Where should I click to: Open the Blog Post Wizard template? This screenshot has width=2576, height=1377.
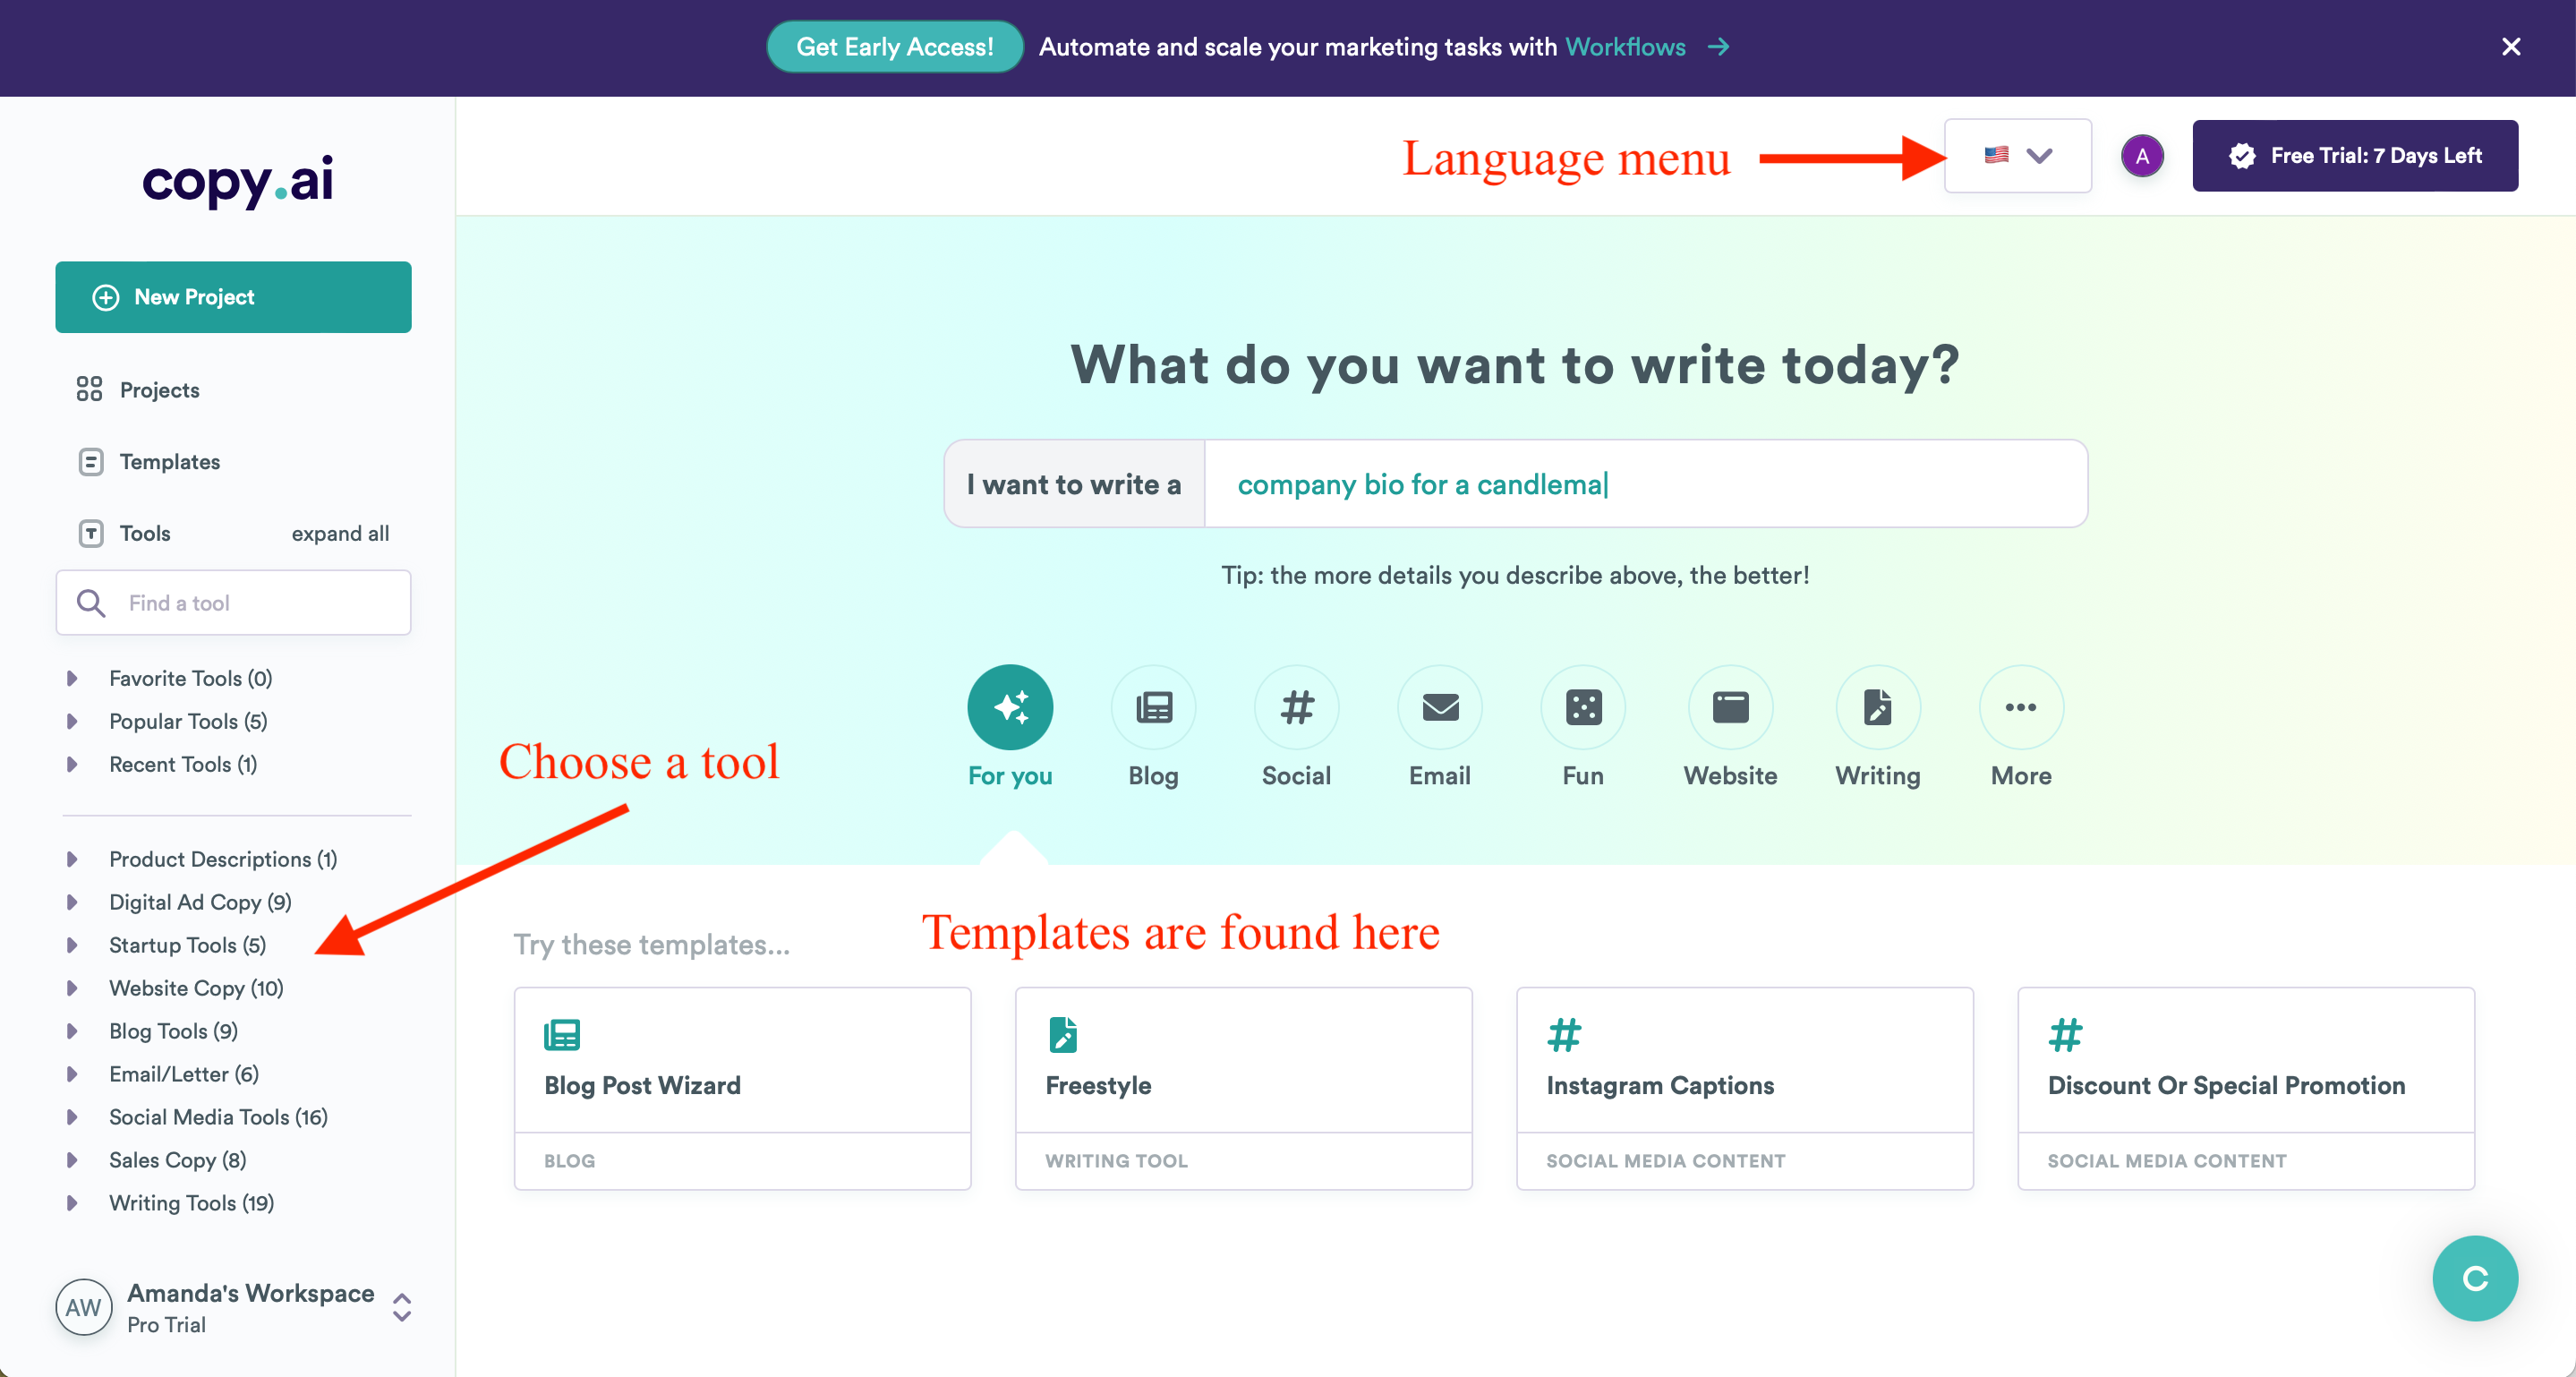click(742, 1088)
